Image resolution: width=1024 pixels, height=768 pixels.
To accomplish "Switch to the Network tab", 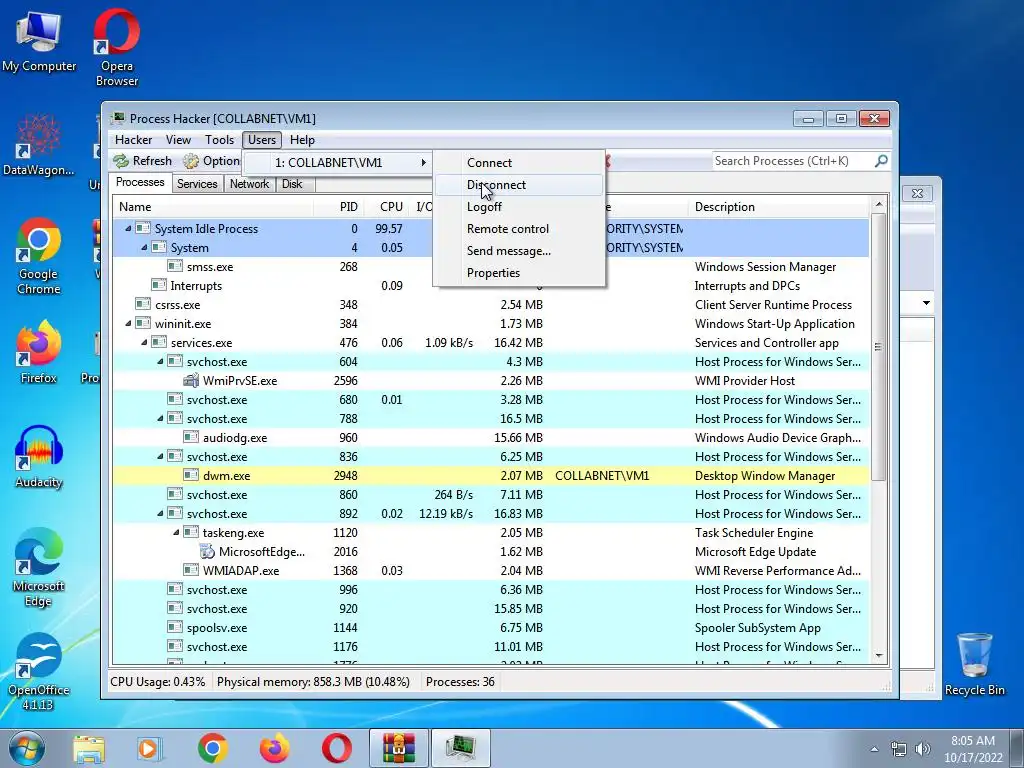I will [249, 184].
